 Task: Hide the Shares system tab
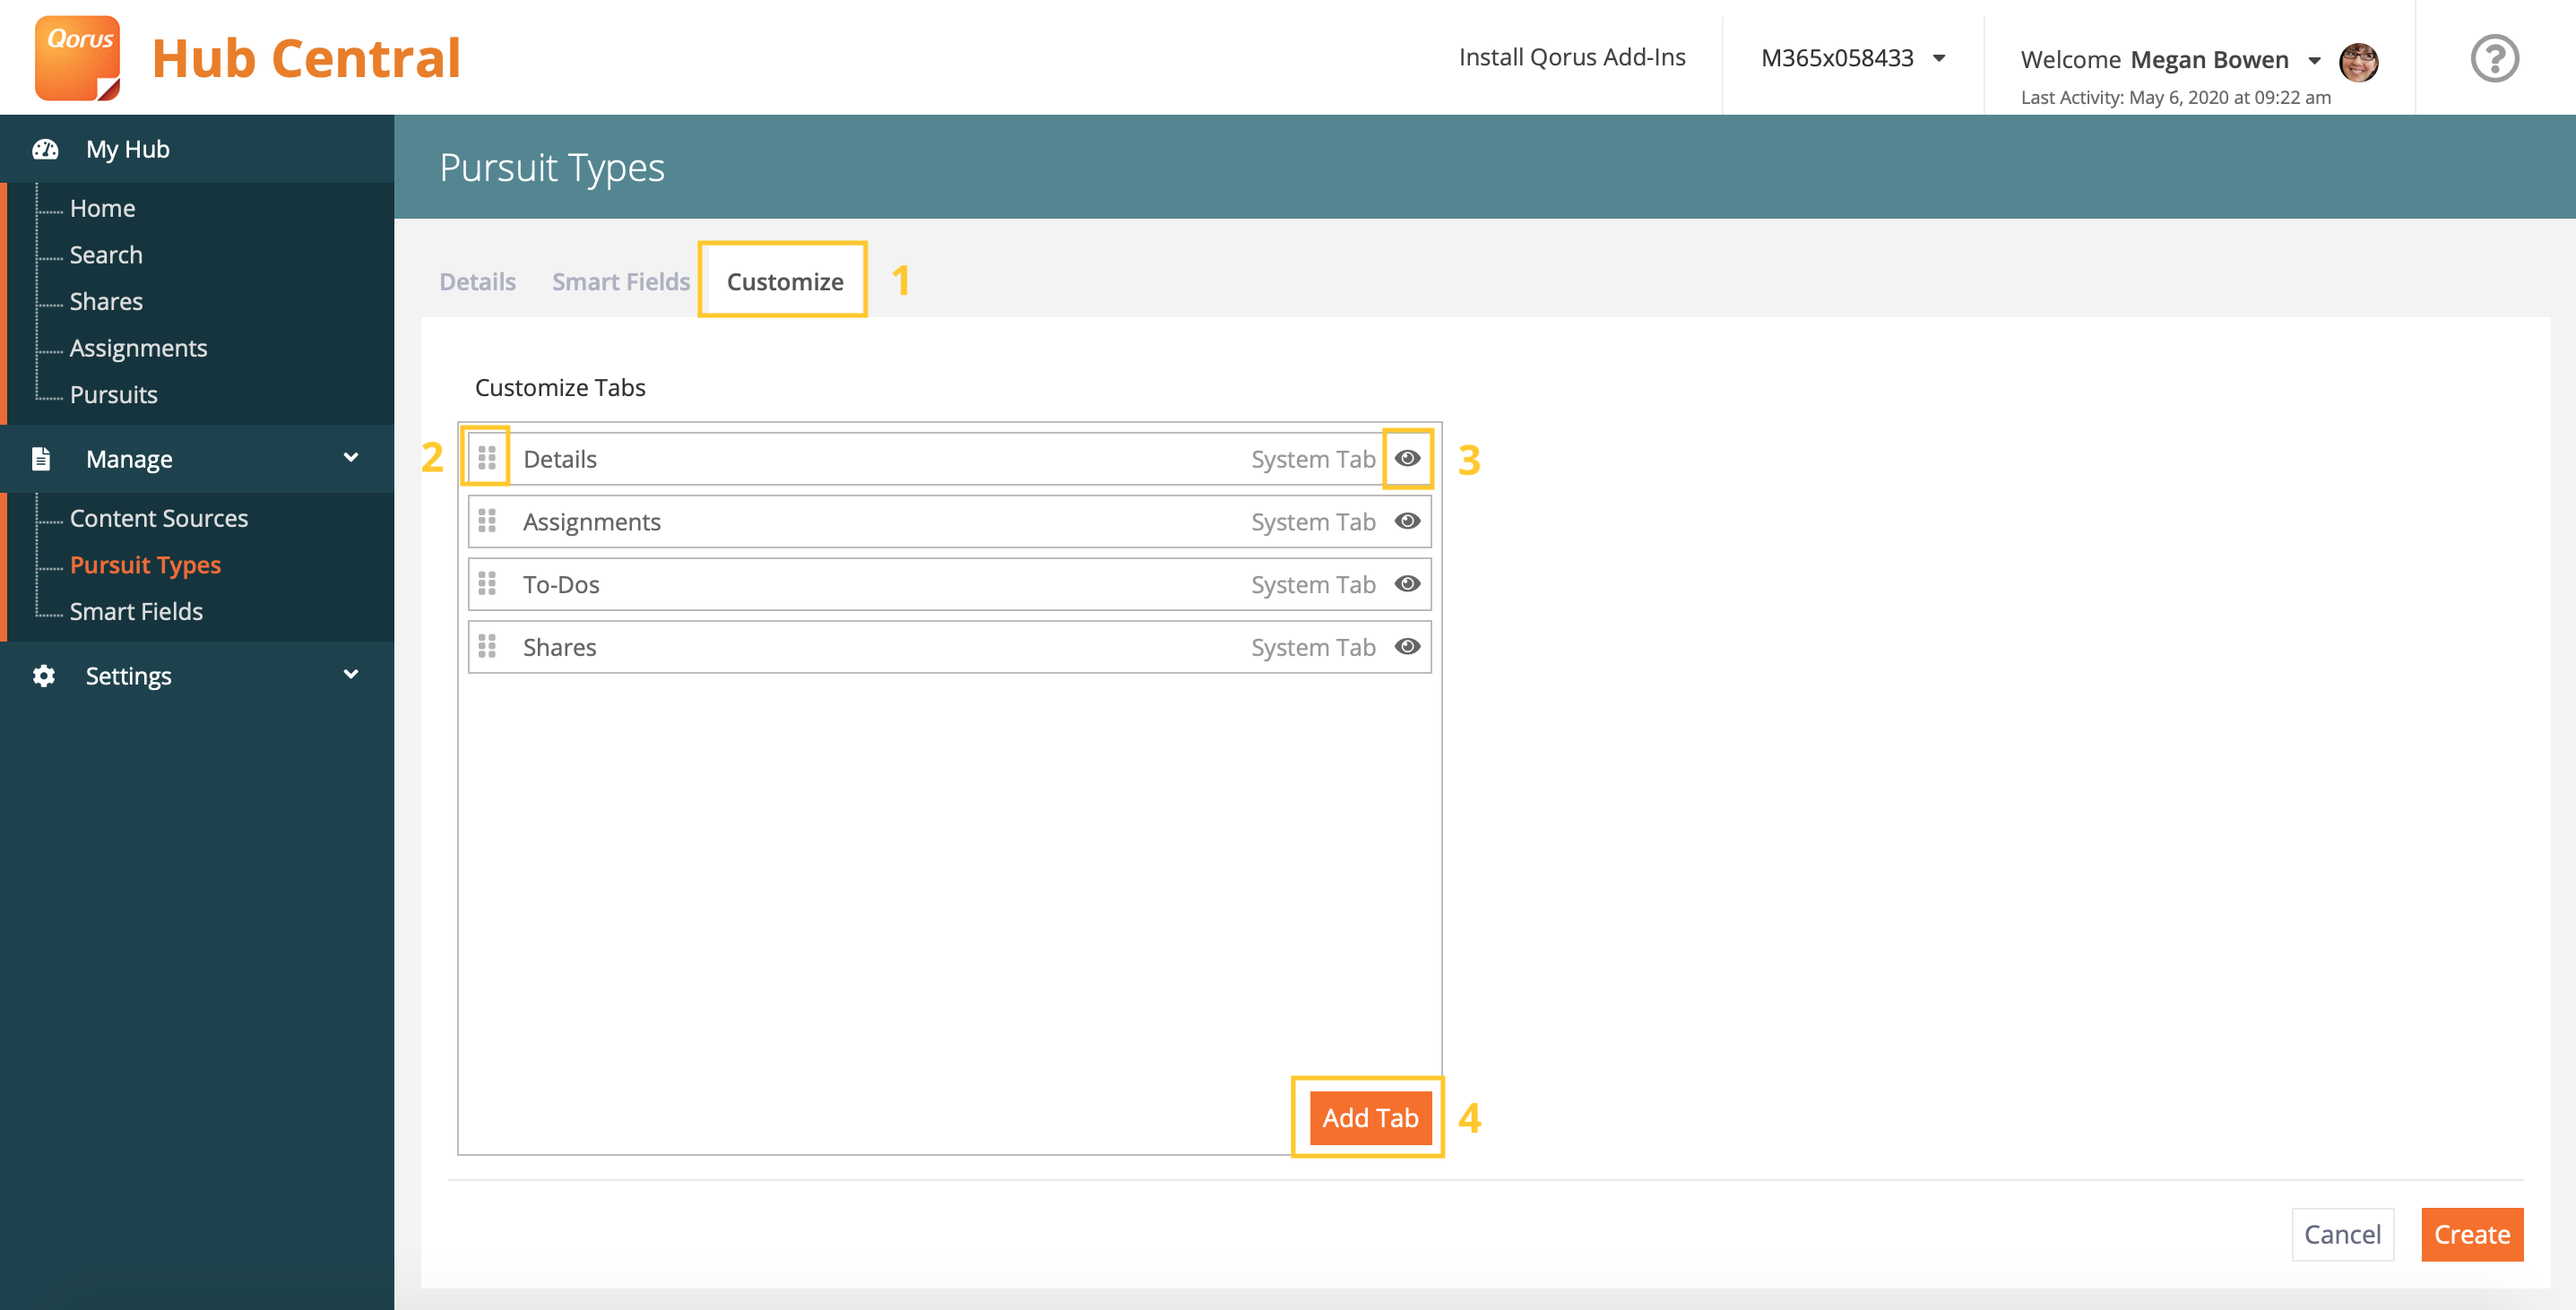pyautogui.click(x=1407, y=647)
